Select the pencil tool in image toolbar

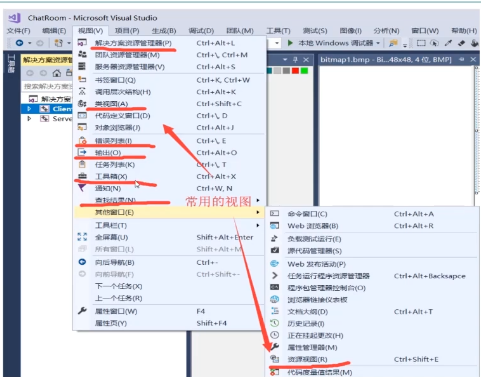point(448,43)
